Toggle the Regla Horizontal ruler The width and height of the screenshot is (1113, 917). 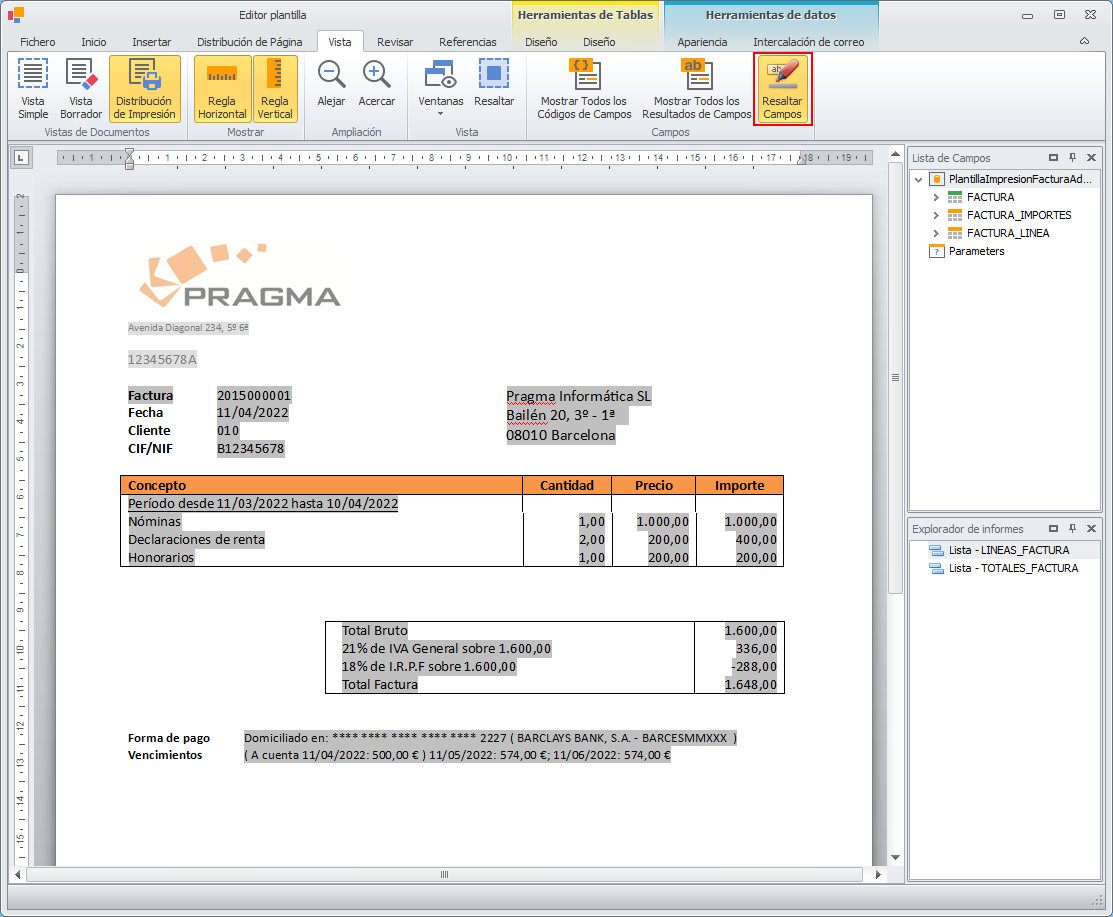222,89
